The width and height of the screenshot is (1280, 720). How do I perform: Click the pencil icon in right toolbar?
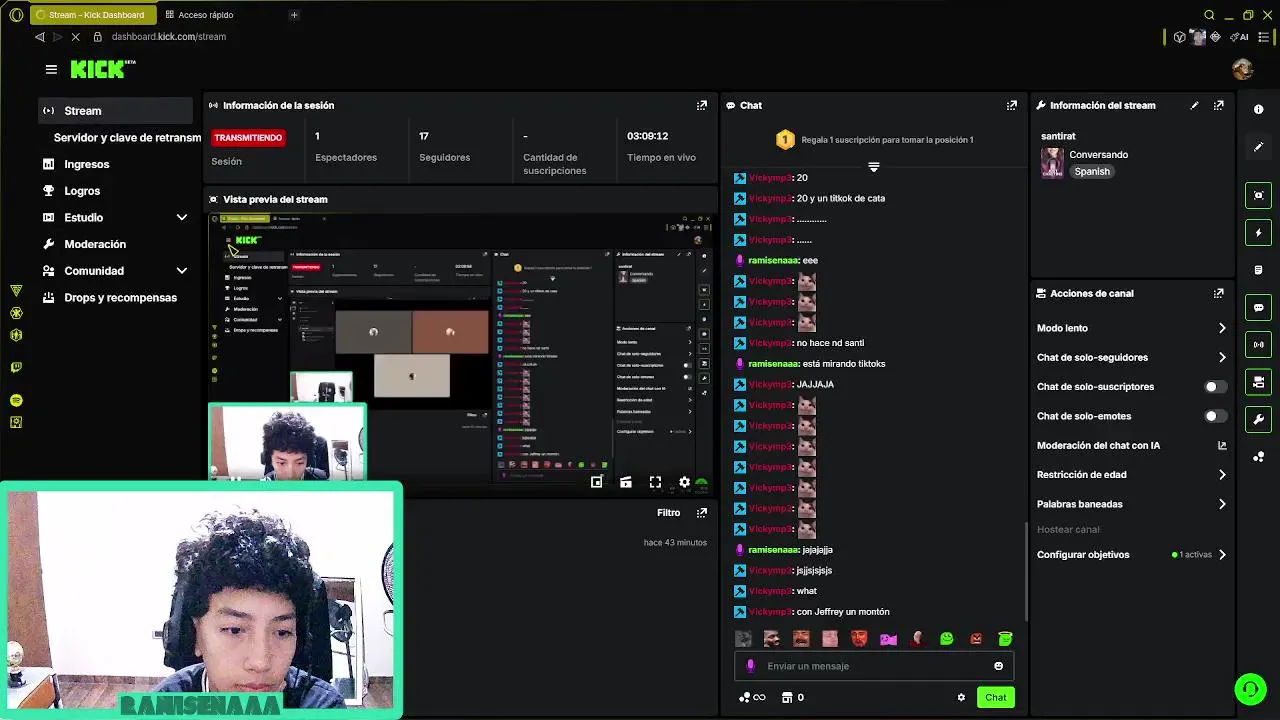[1259, 147]
